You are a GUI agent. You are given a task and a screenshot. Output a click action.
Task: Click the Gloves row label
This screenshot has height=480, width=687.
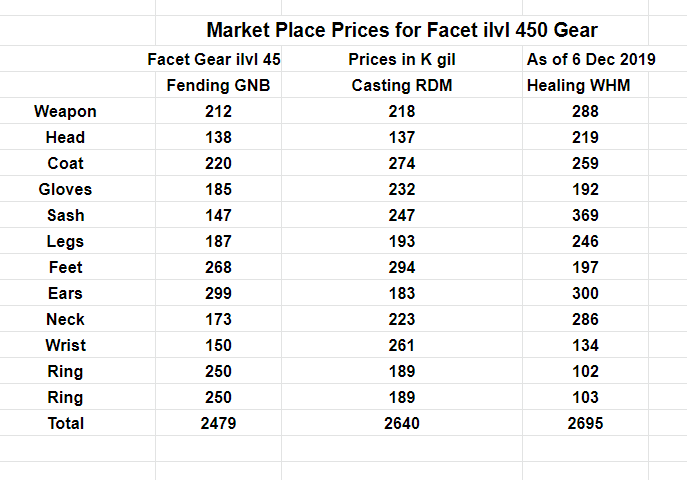pyautogui.click(x=65, y=190)
